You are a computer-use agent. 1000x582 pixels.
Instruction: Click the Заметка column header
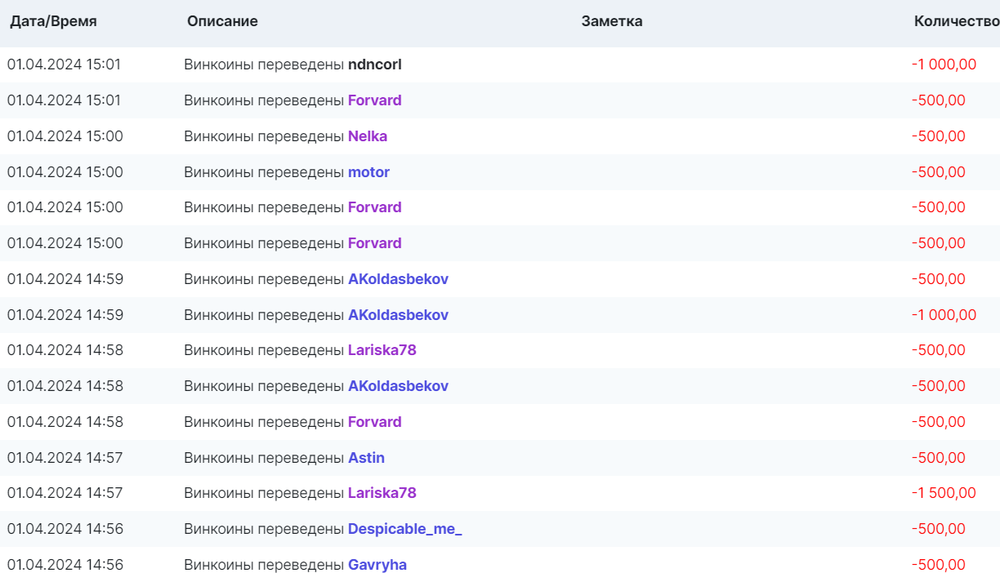[x=611, y=21]
